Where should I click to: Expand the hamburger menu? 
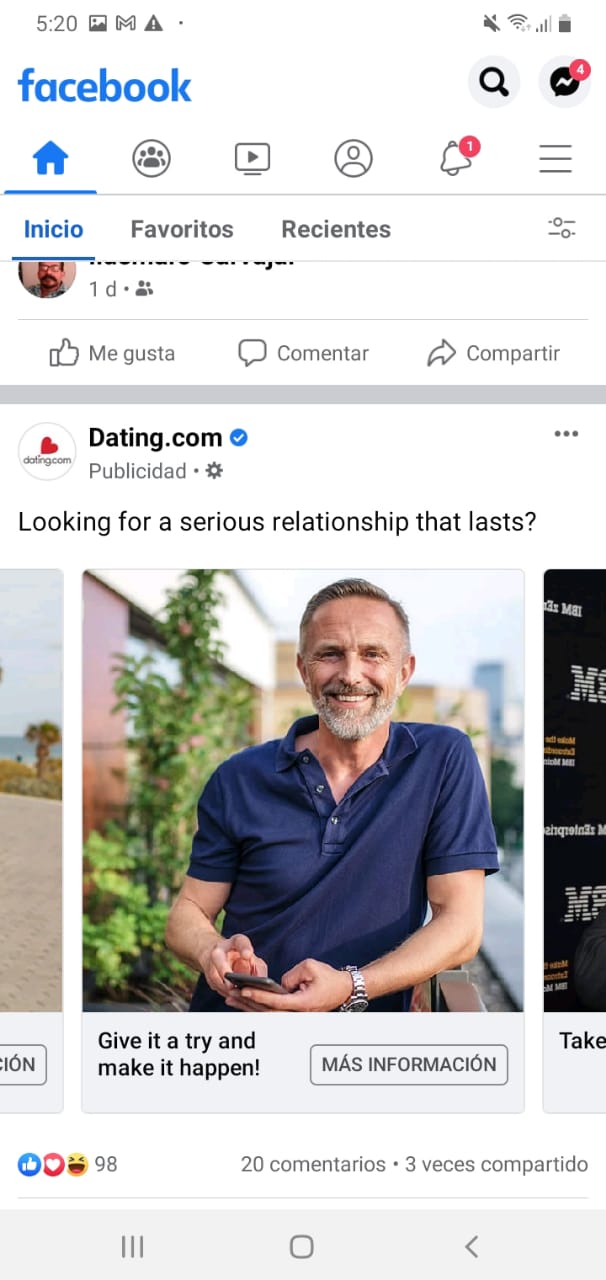pos(555,158)
